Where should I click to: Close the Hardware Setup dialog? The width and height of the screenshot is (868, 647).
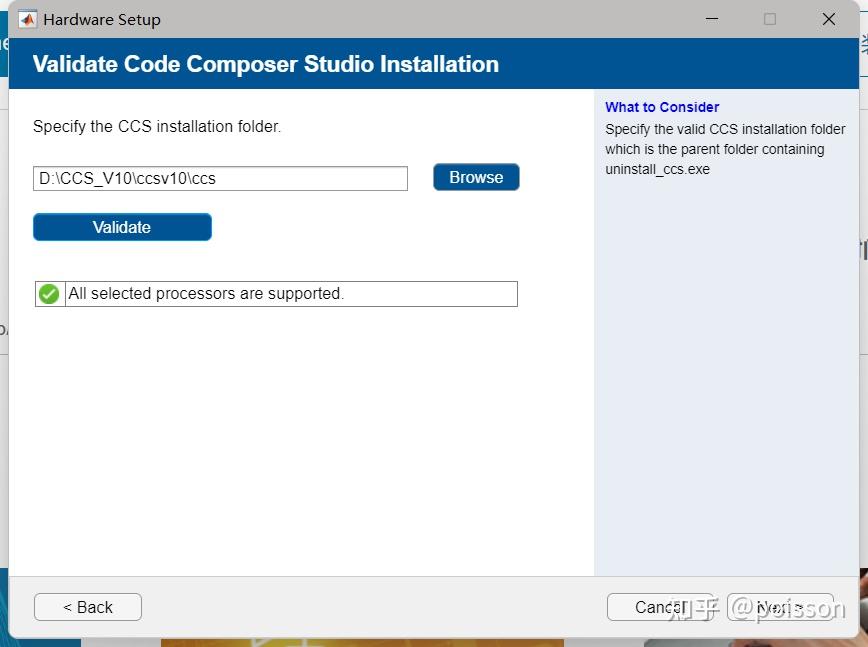point(828,19)
